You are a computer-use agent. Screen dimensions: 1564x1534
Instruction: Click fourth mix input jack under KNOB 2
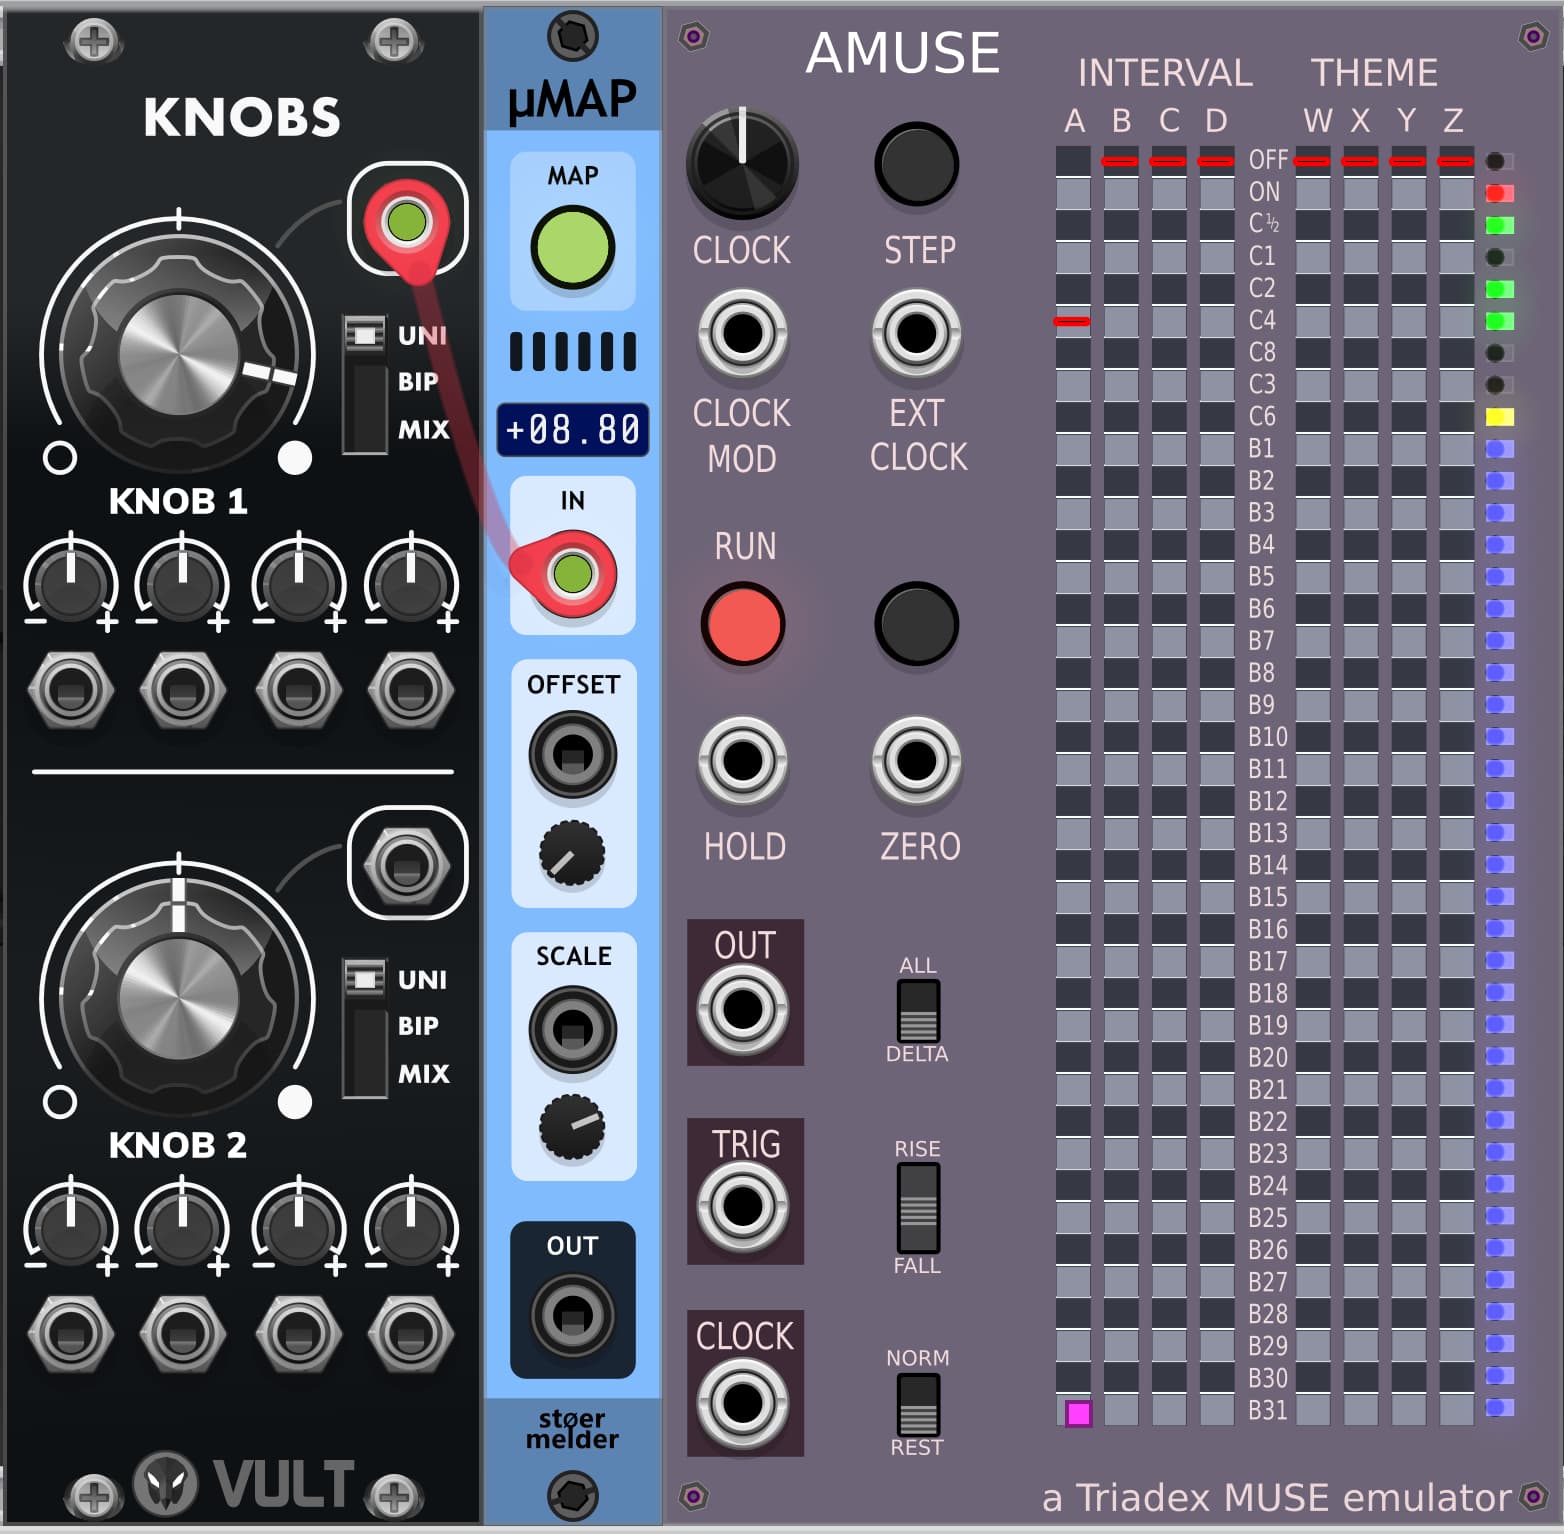click(x=410, y=1334)
